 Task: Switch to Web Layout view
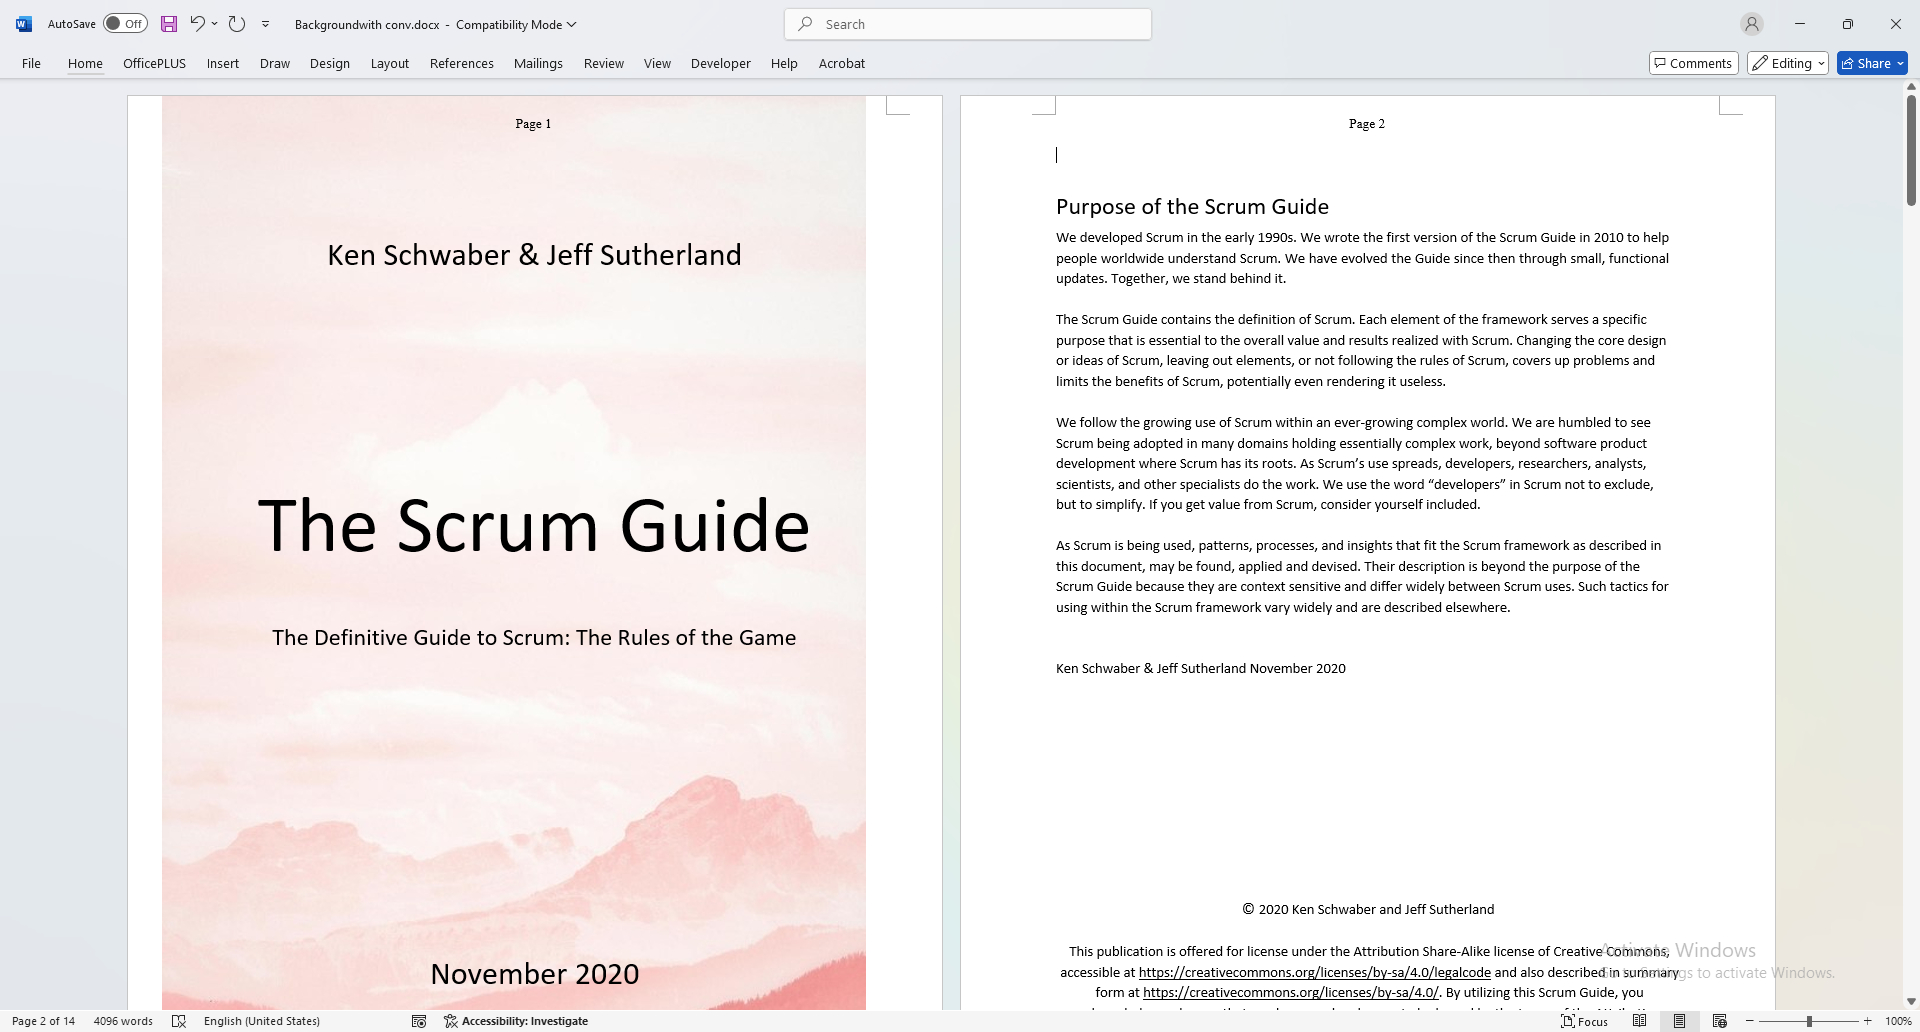click(1720, 1021)
